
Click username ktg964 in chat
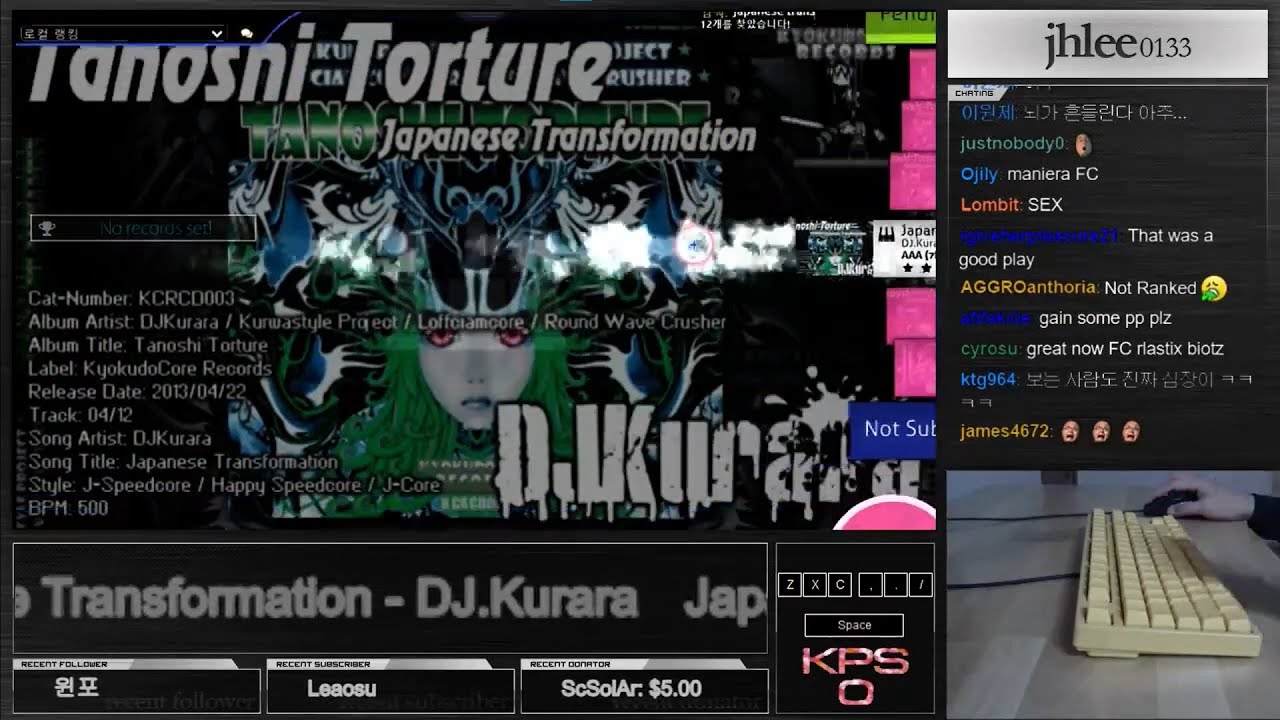[988, 380]
